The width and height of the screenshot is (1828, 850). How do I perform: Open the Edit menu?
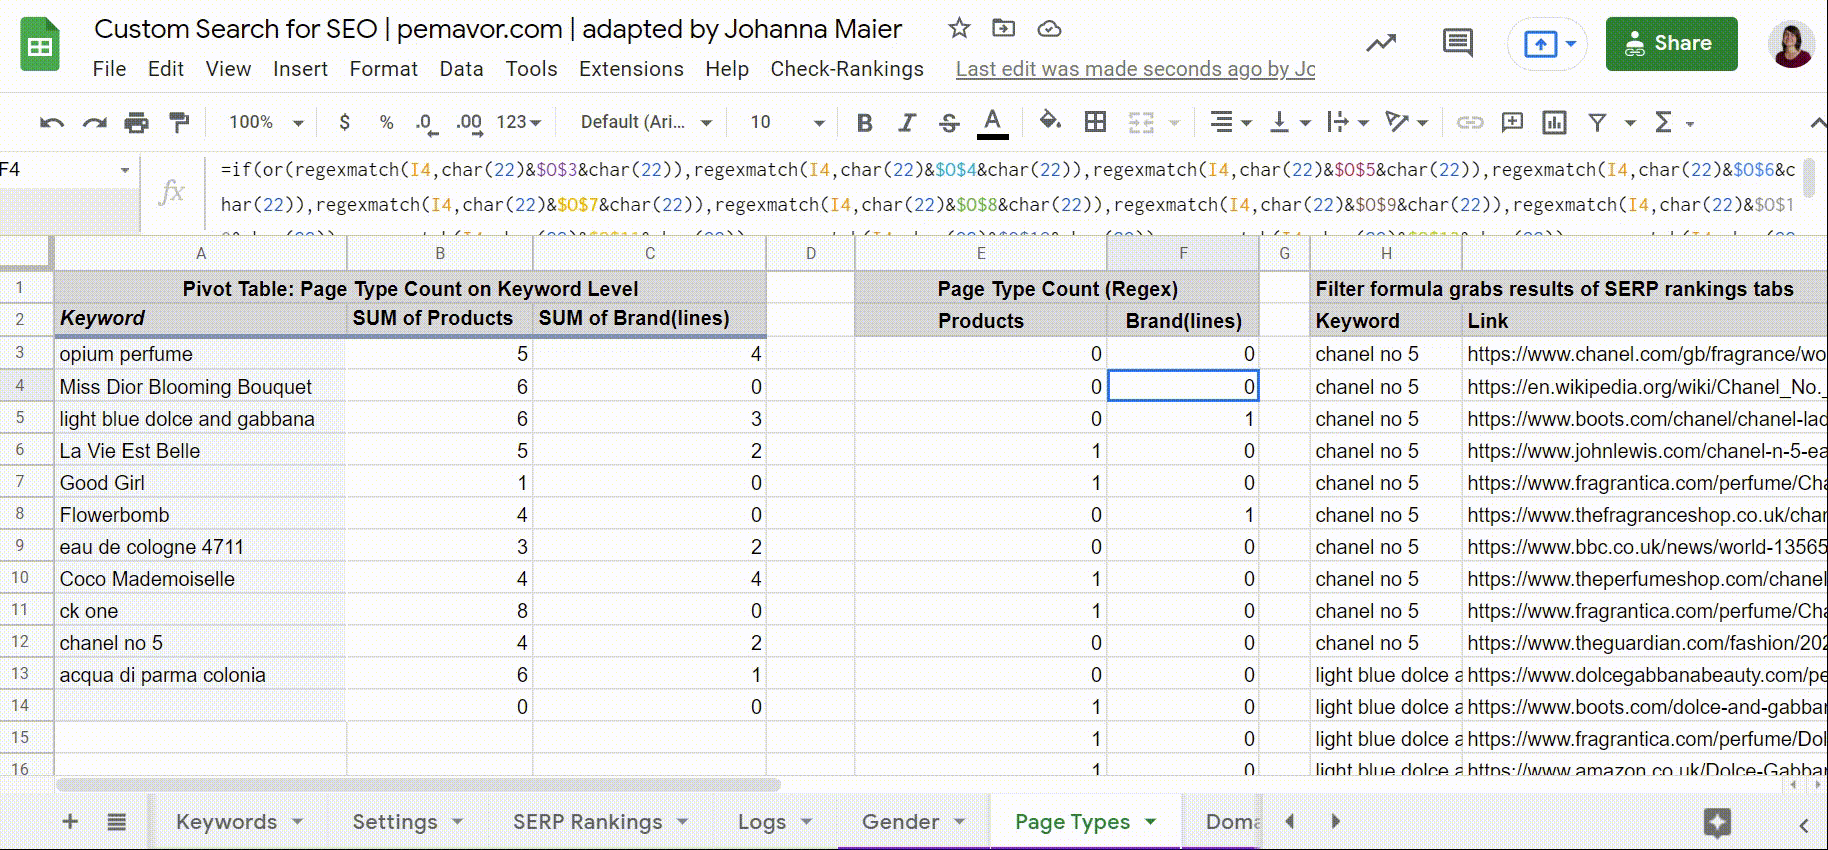point(165,69)
